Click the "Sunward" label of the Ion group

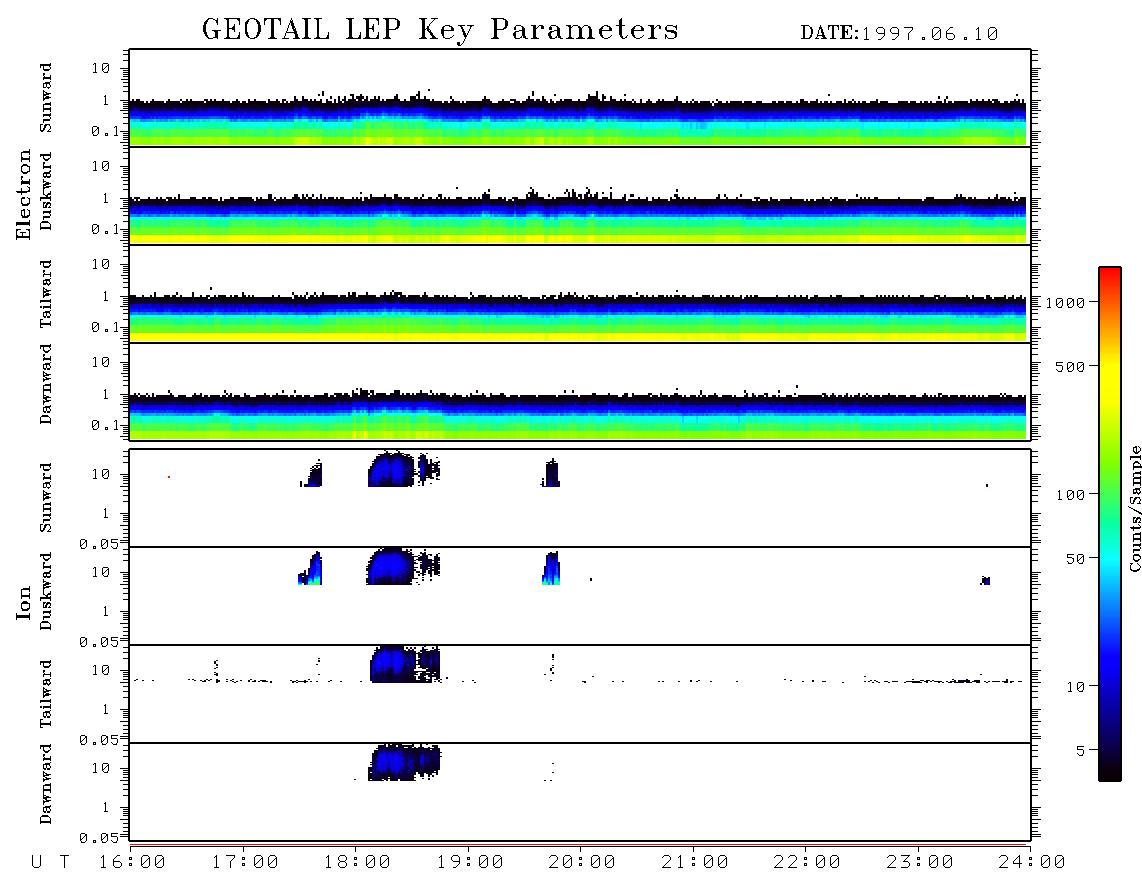click(x=46, y=498)
